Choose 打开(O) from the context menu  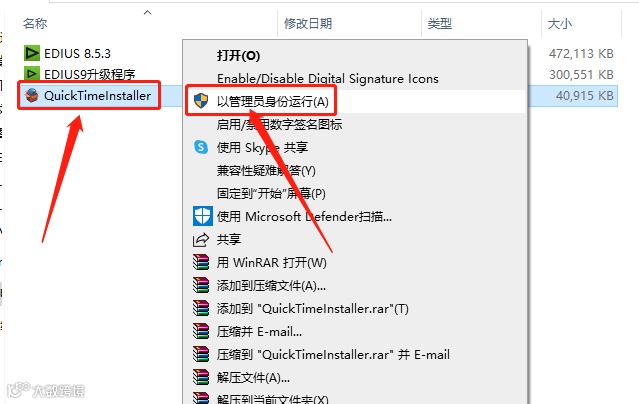pos(238,55)
